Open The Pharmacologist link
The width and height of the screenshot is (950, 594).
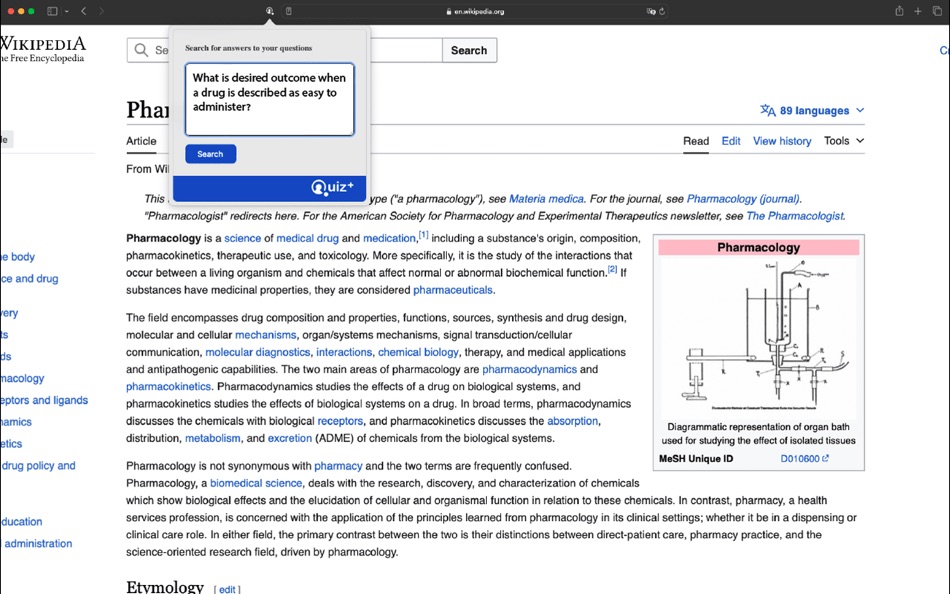(794, 216)
